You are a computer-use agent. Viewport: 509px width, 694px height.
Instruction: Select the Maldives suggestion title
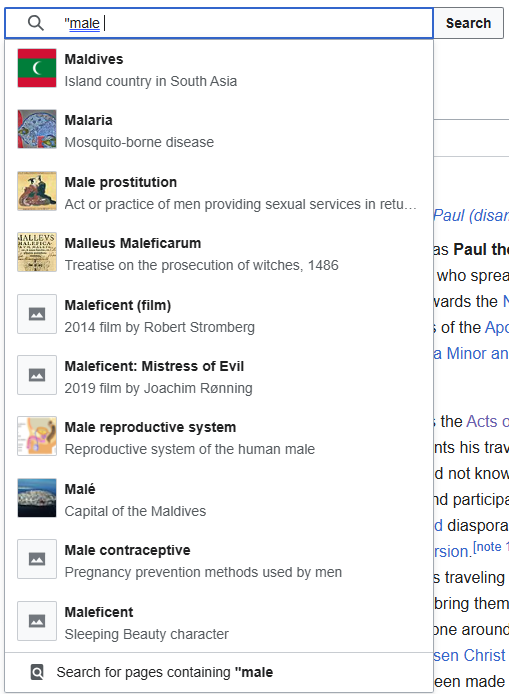(94, 59)
